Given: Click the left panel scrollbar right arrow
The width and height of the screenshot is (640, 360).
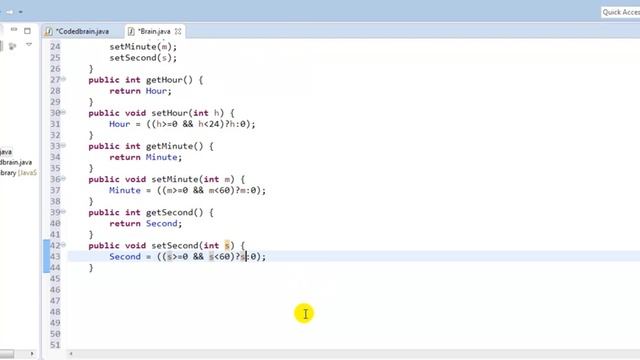Looking at the screenshot, I should [x=32, y=354].
